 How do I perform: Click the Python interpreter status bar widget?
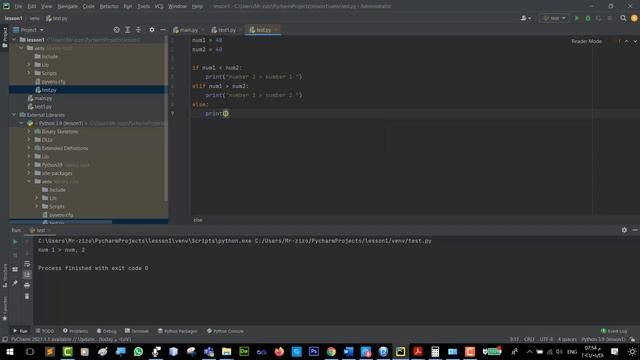[603, 340]
